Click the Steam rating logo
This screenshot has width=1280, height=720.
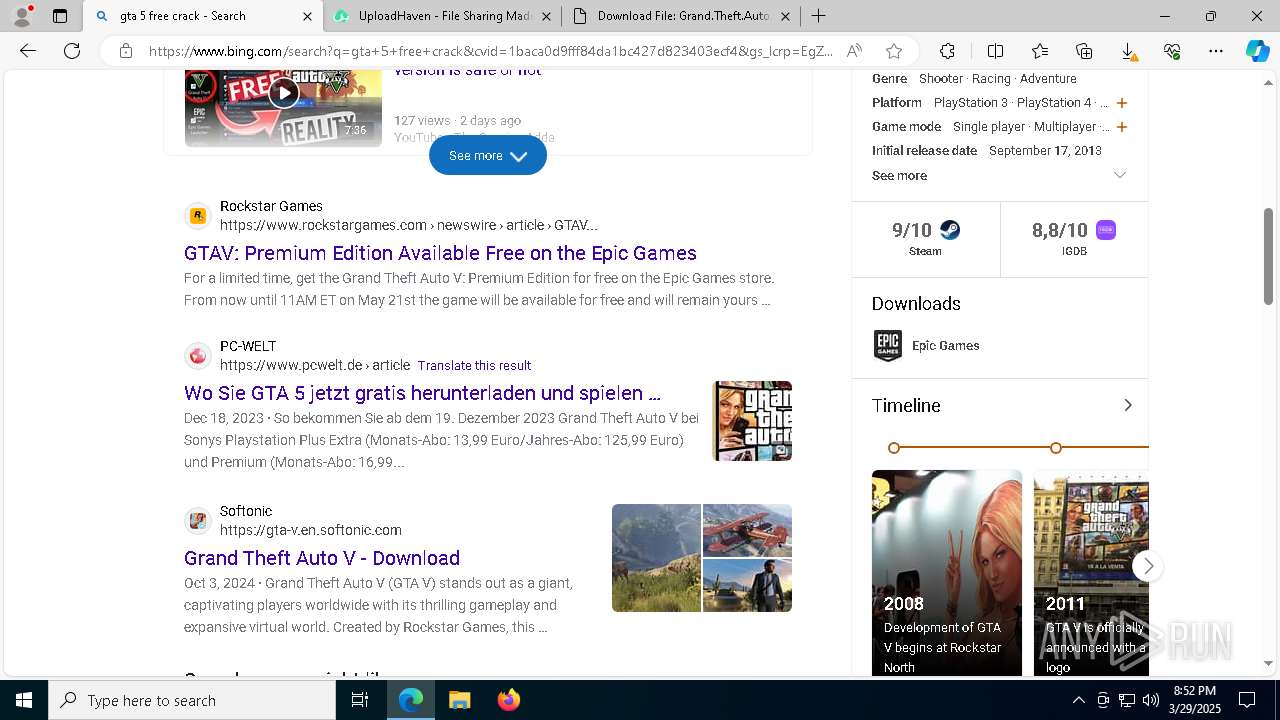pyautogui.click(x=950, y=230)
